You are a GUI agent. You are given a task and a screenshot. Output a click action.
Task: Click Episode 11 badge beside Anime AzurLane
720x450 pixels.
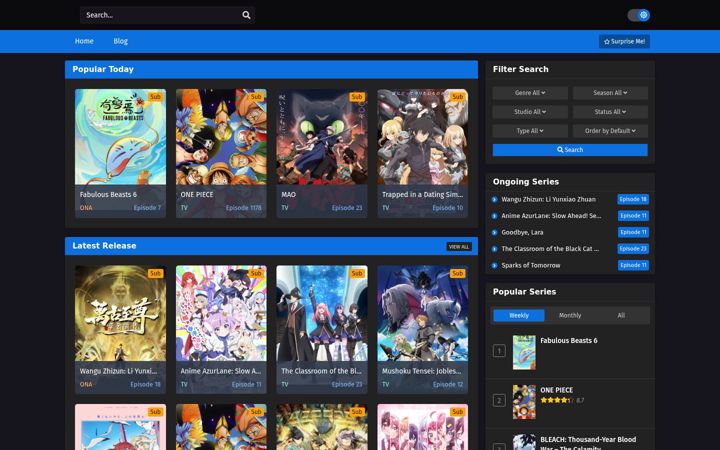pyautogui.click(x=633, y=216)
